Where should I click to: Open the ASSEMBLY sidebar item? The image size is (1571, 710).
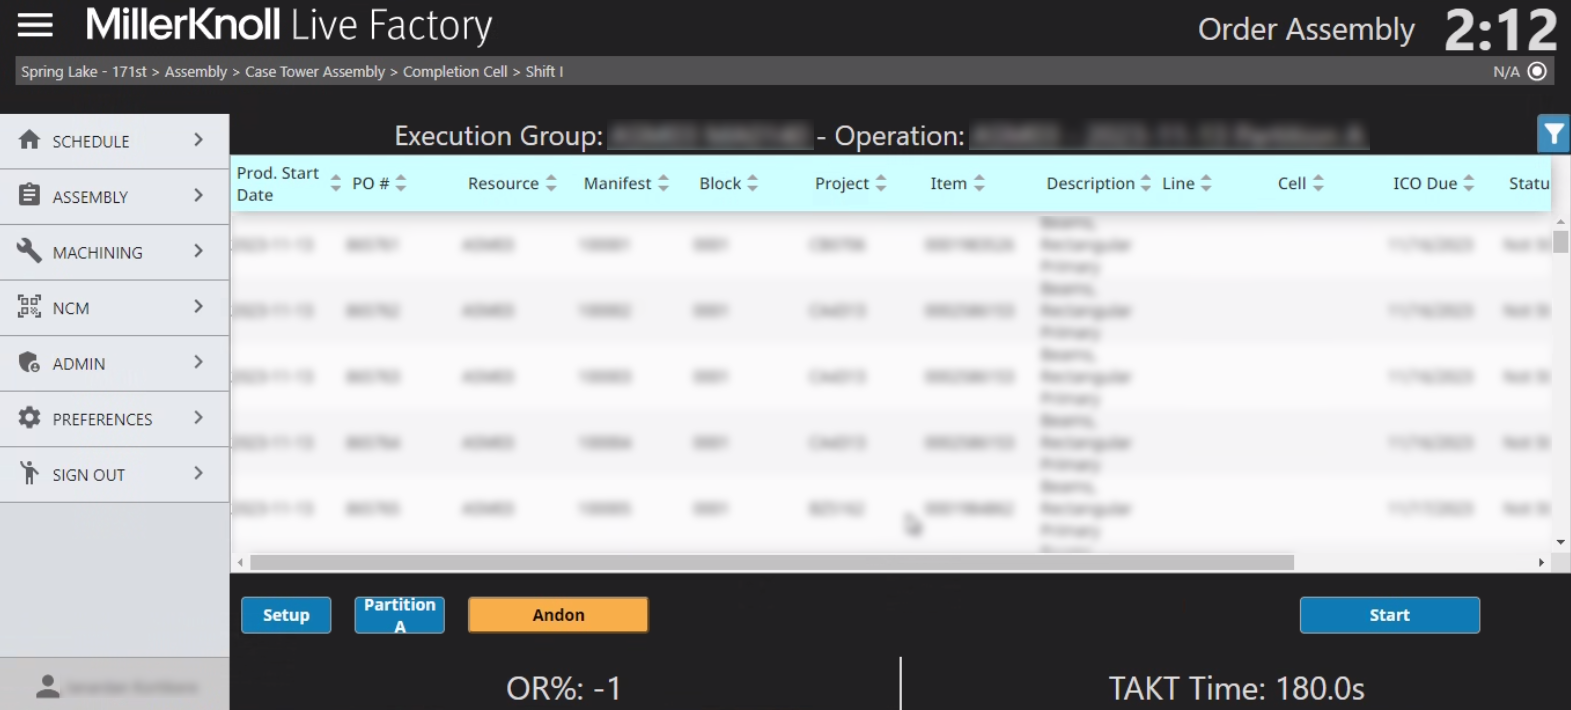coord(115,197)
